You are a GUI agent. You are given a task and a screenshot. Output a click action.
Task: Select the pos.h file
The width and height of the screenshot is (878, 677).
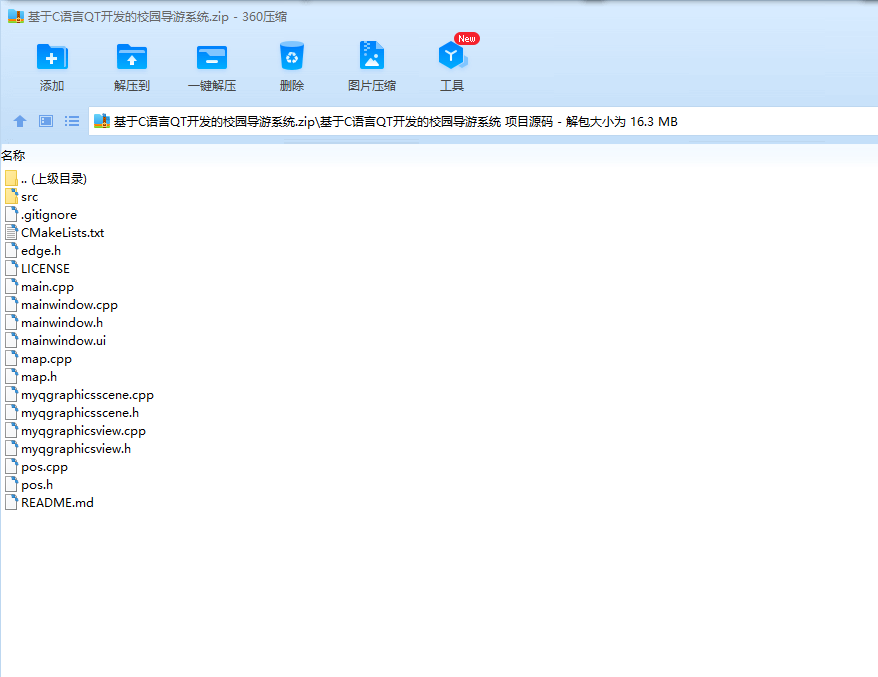(x=29, y=484)
